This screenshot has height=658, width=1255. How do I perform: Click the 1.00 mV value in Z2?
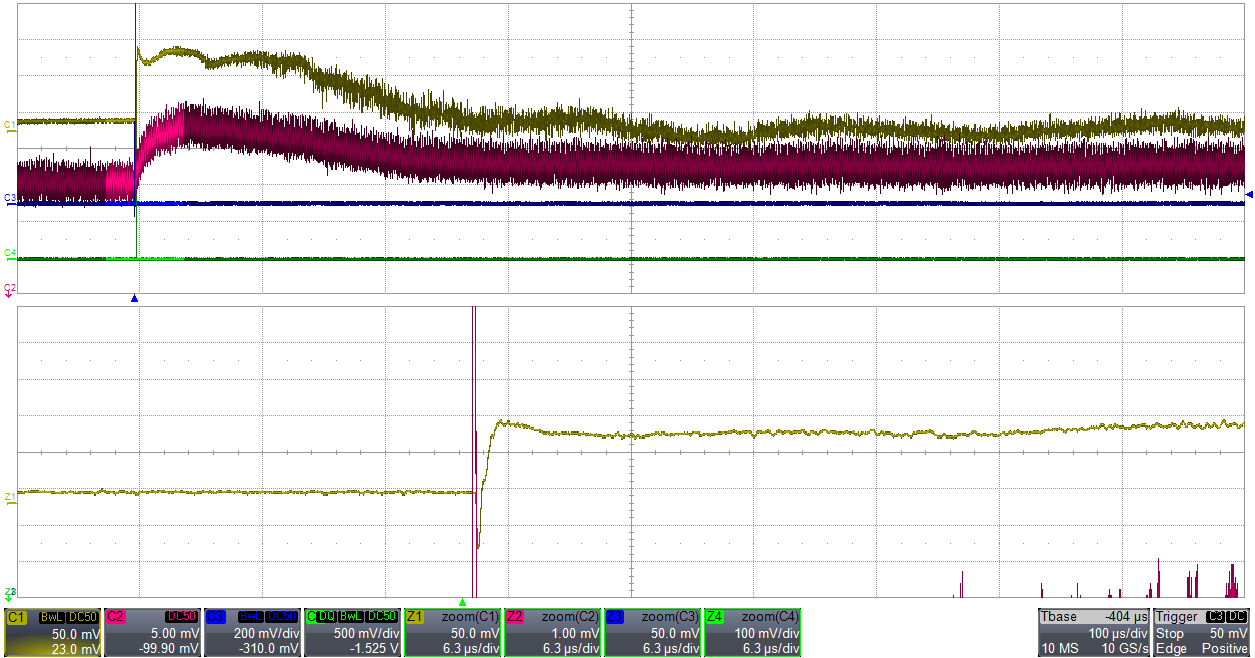point(575,633)
